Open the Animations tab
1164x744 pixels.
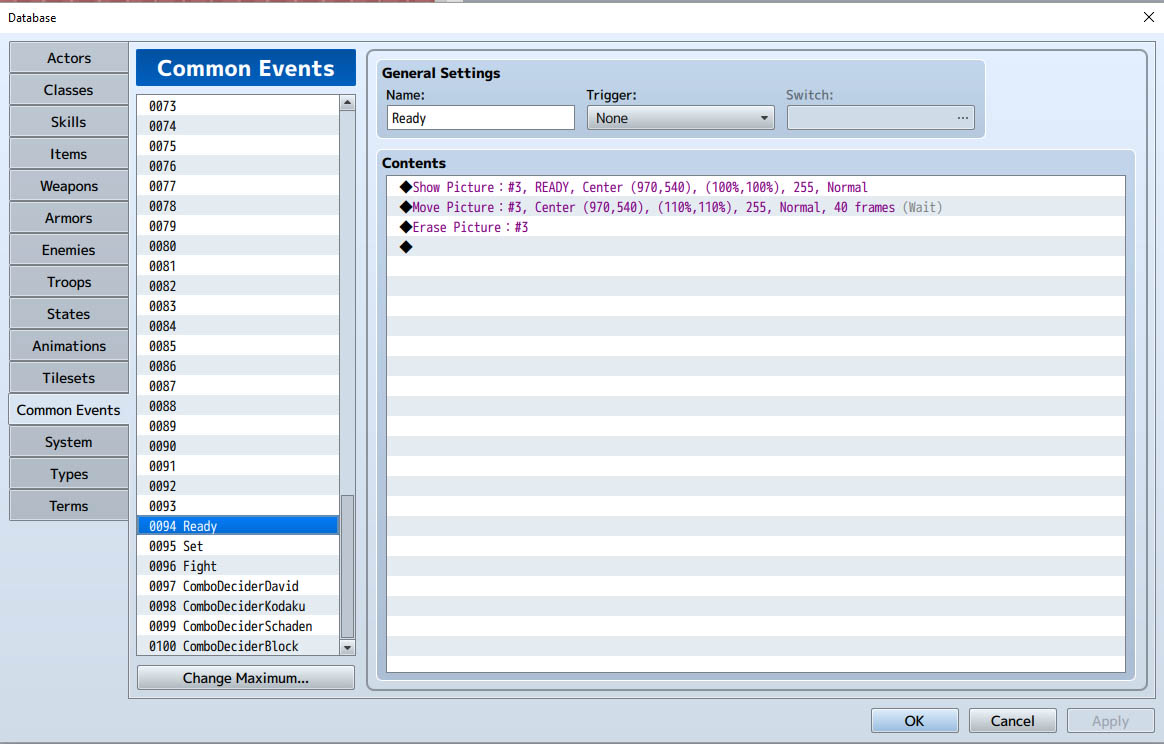click(68, 346)
